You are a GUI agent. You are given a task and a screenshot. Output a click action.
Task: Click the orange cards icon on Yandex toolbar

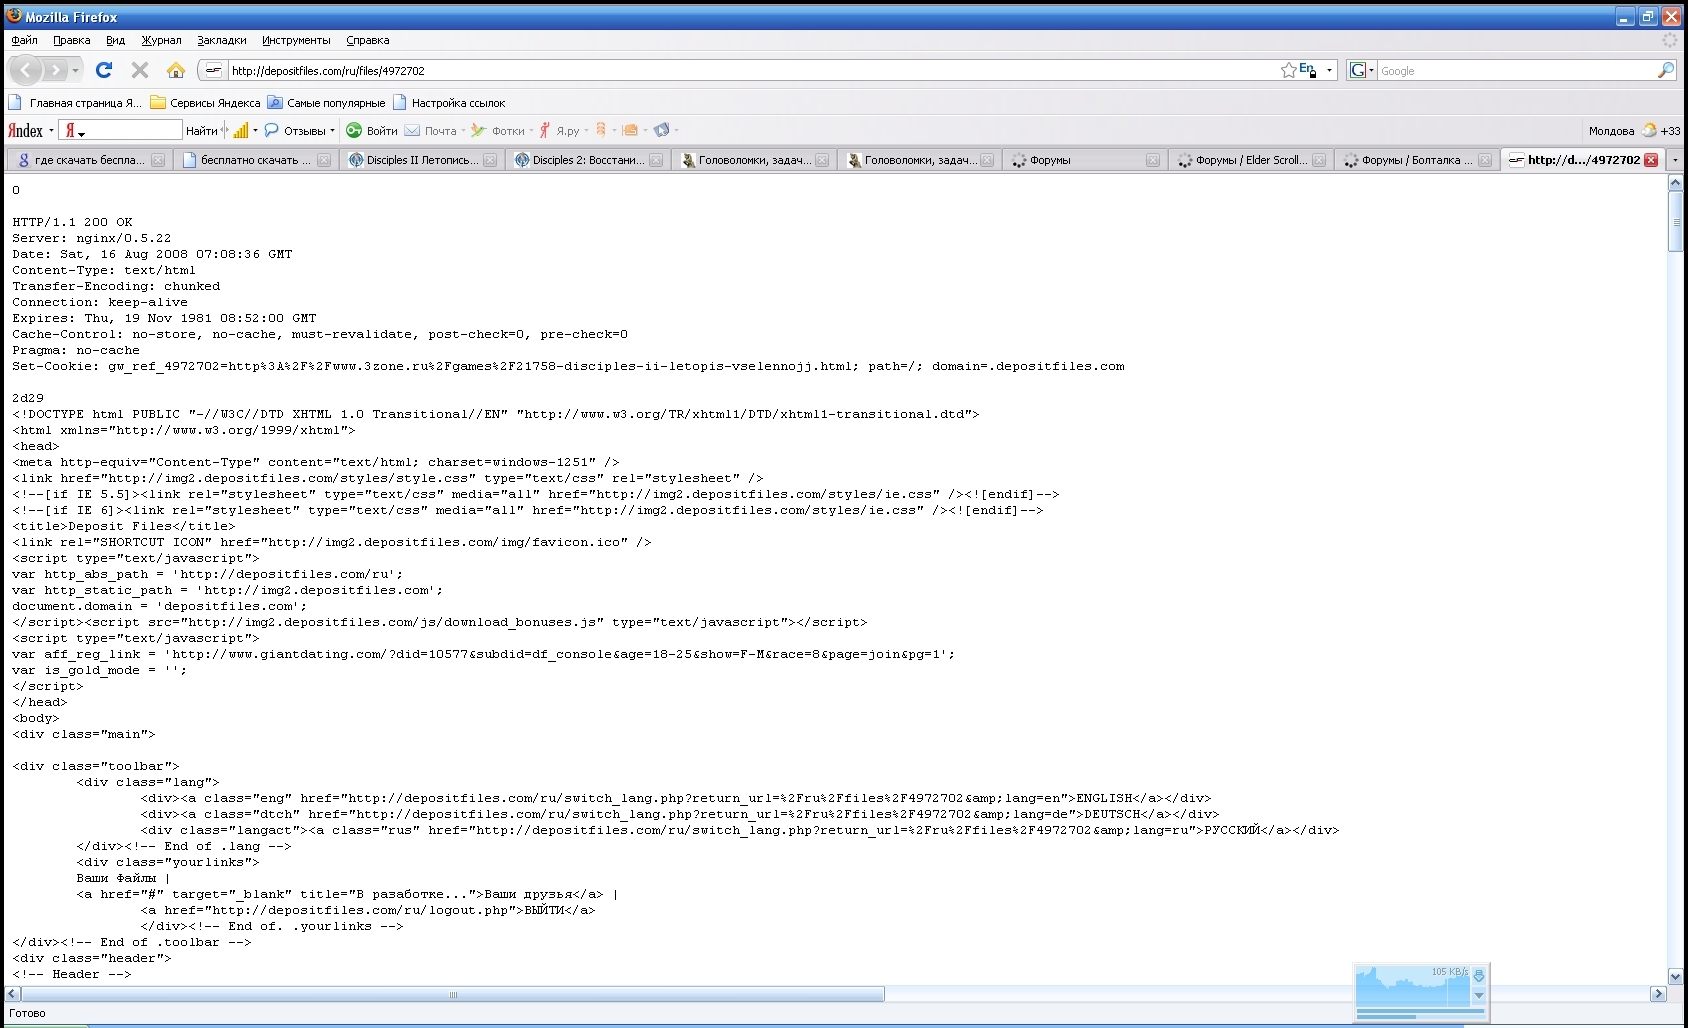point(630,130)
